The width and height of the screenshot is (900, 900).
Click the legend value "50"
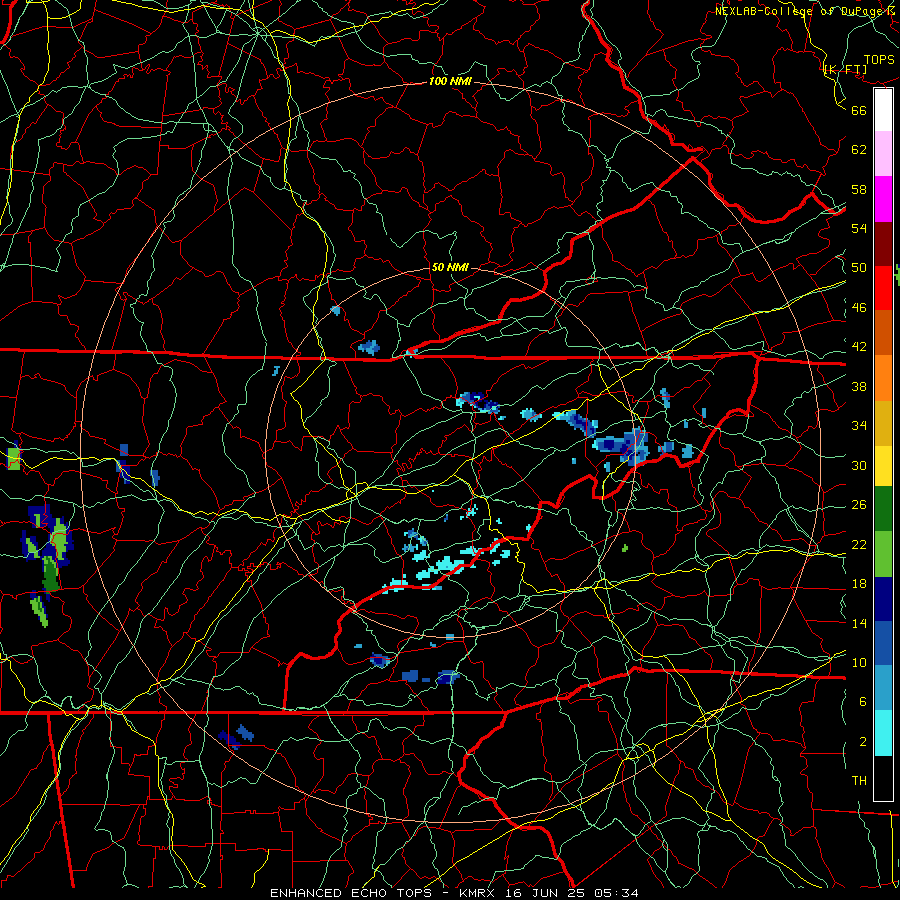coord(859,268)
